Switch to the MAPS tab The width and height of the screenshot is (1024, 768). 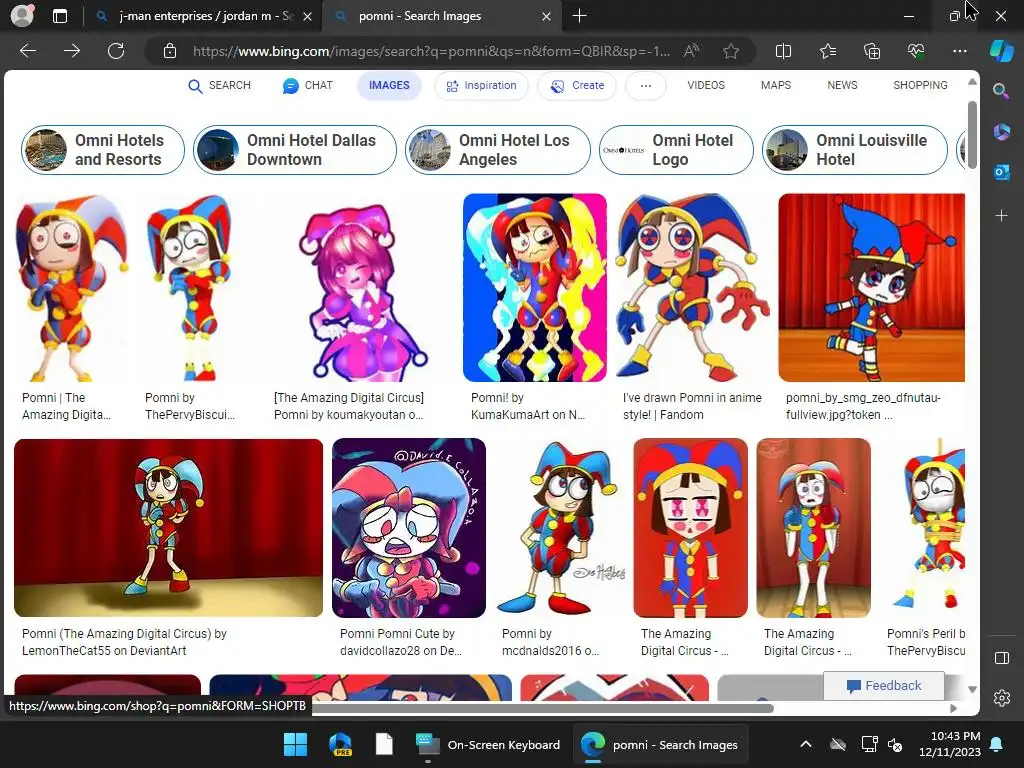tap(776, 86)
